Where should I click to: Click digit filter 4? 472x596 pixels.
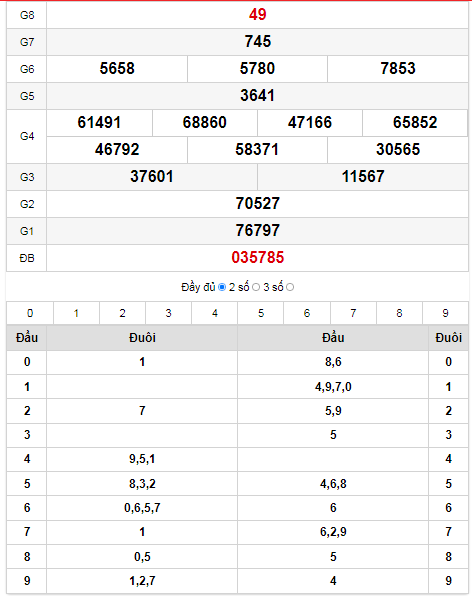215,313
